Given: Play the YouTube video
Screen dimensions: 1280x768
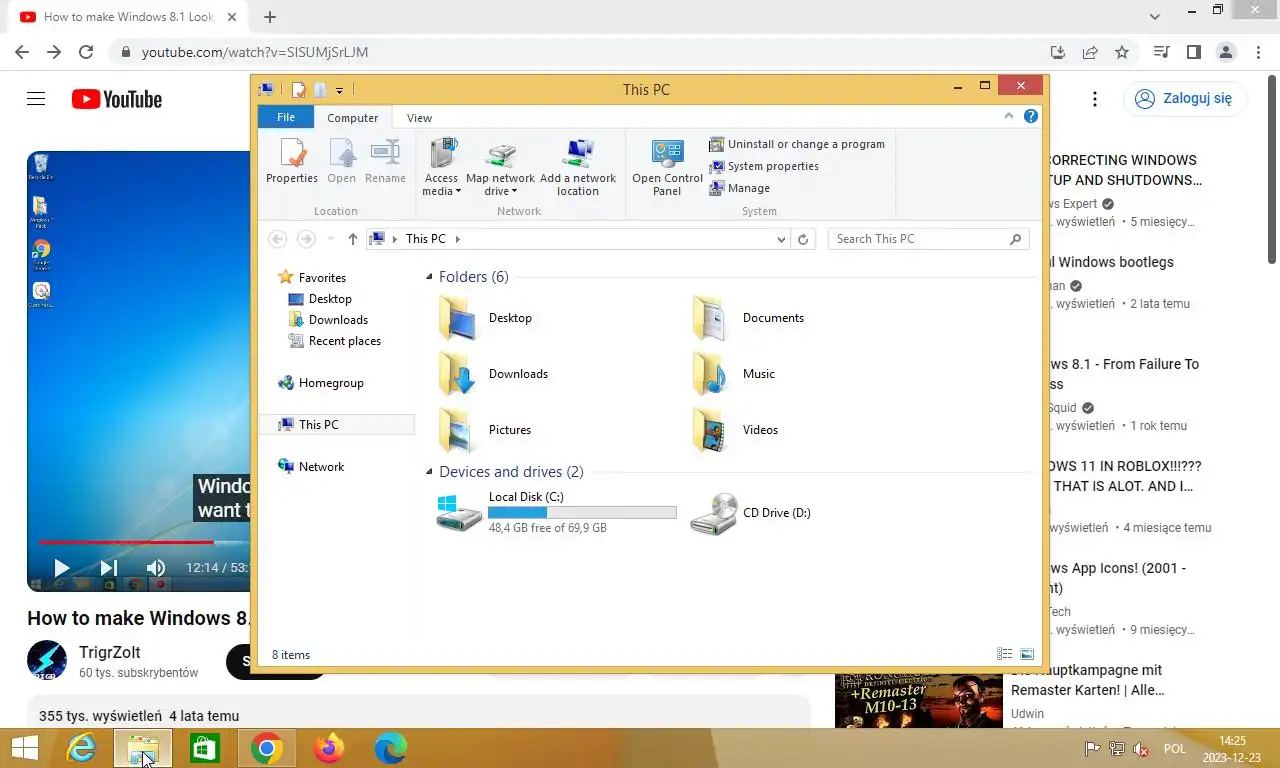Looking at the screenshot, I should (x=61, y=567).
